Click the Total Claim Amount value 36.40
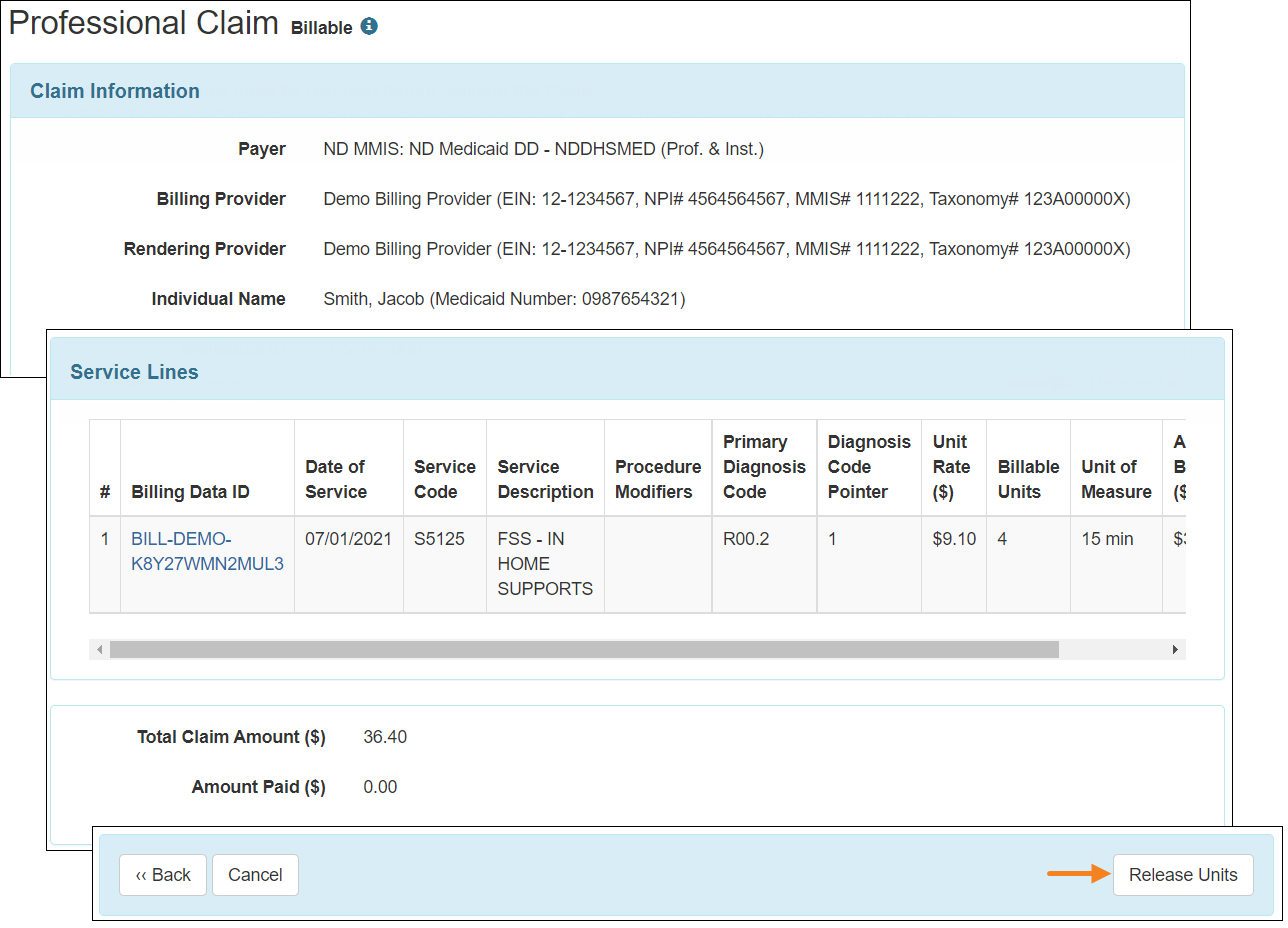The height and width of the screenshot is (928, 1288). tap(385, 737)
